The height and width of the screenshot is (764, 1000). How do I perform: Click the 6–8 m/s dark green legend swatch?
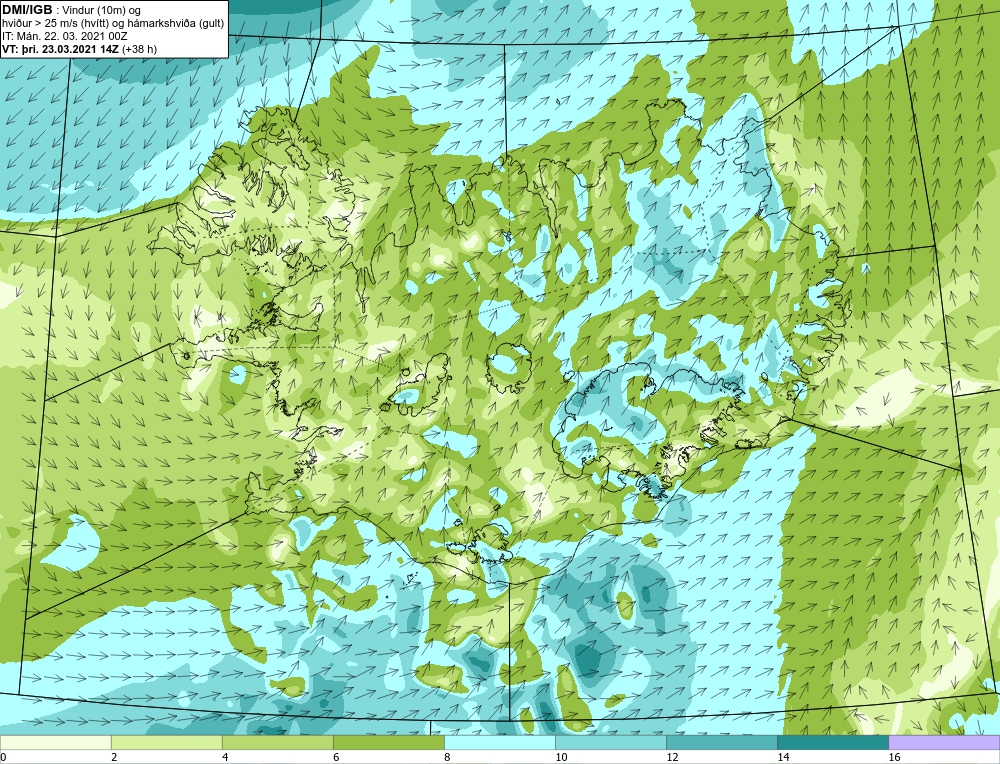click(x=388, y=742)
